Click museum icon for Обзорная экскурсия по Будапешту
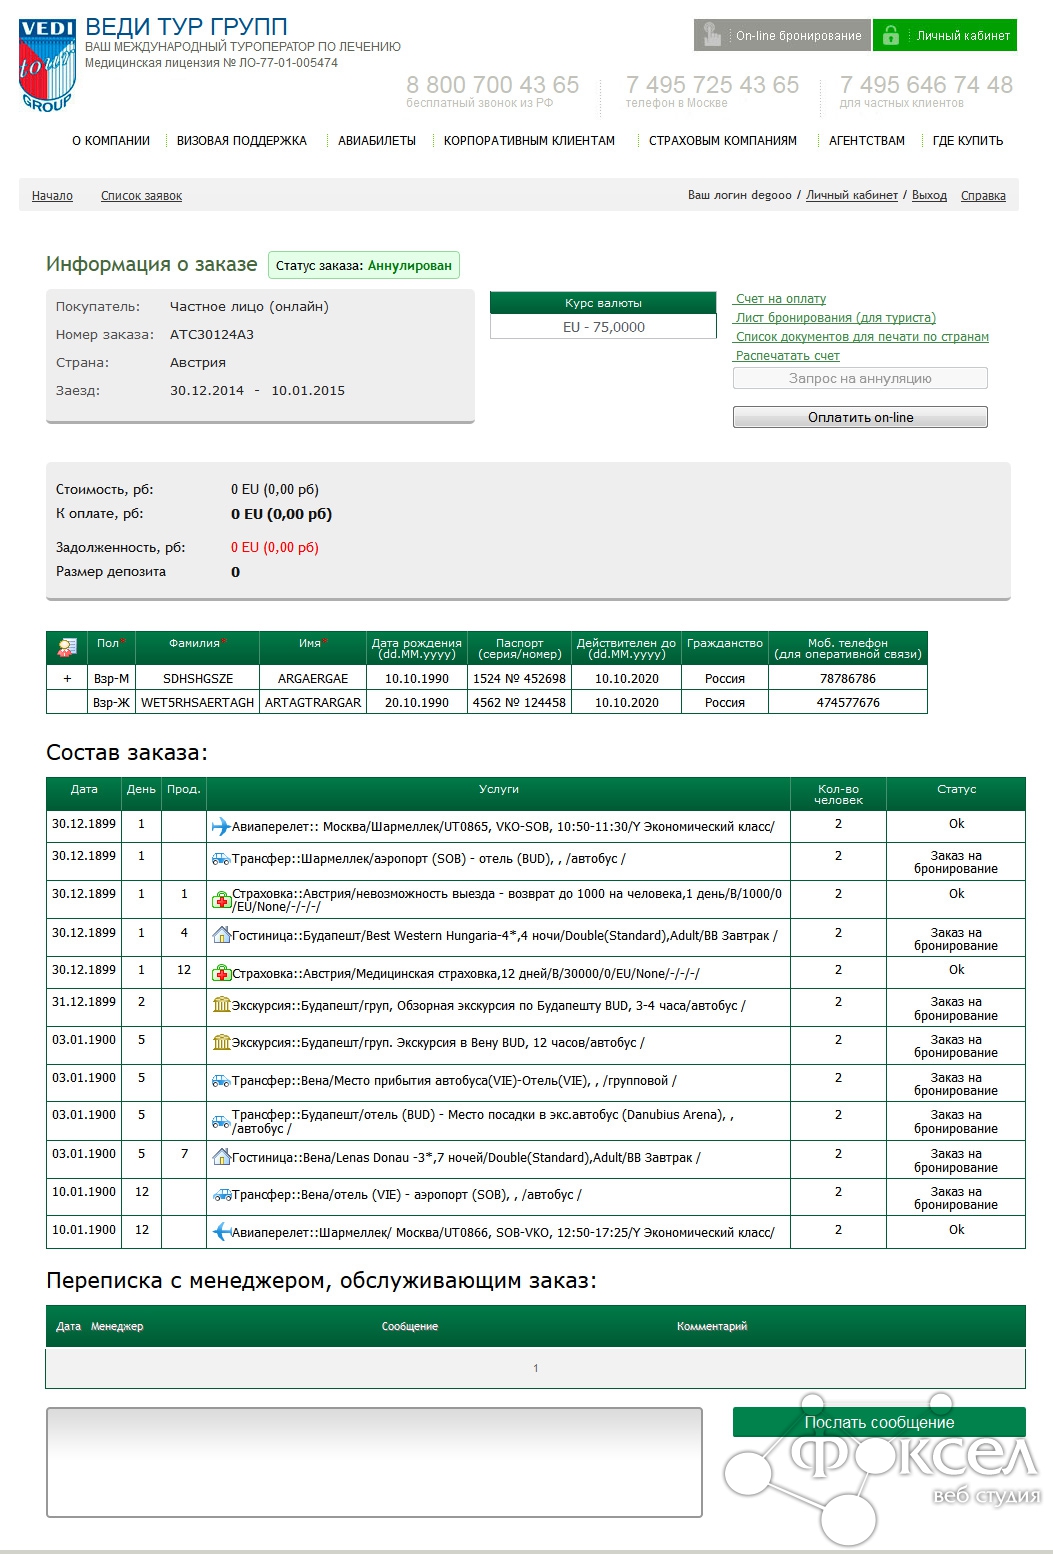This screenshot has width=1053, height=1554. coord(221,1005)
